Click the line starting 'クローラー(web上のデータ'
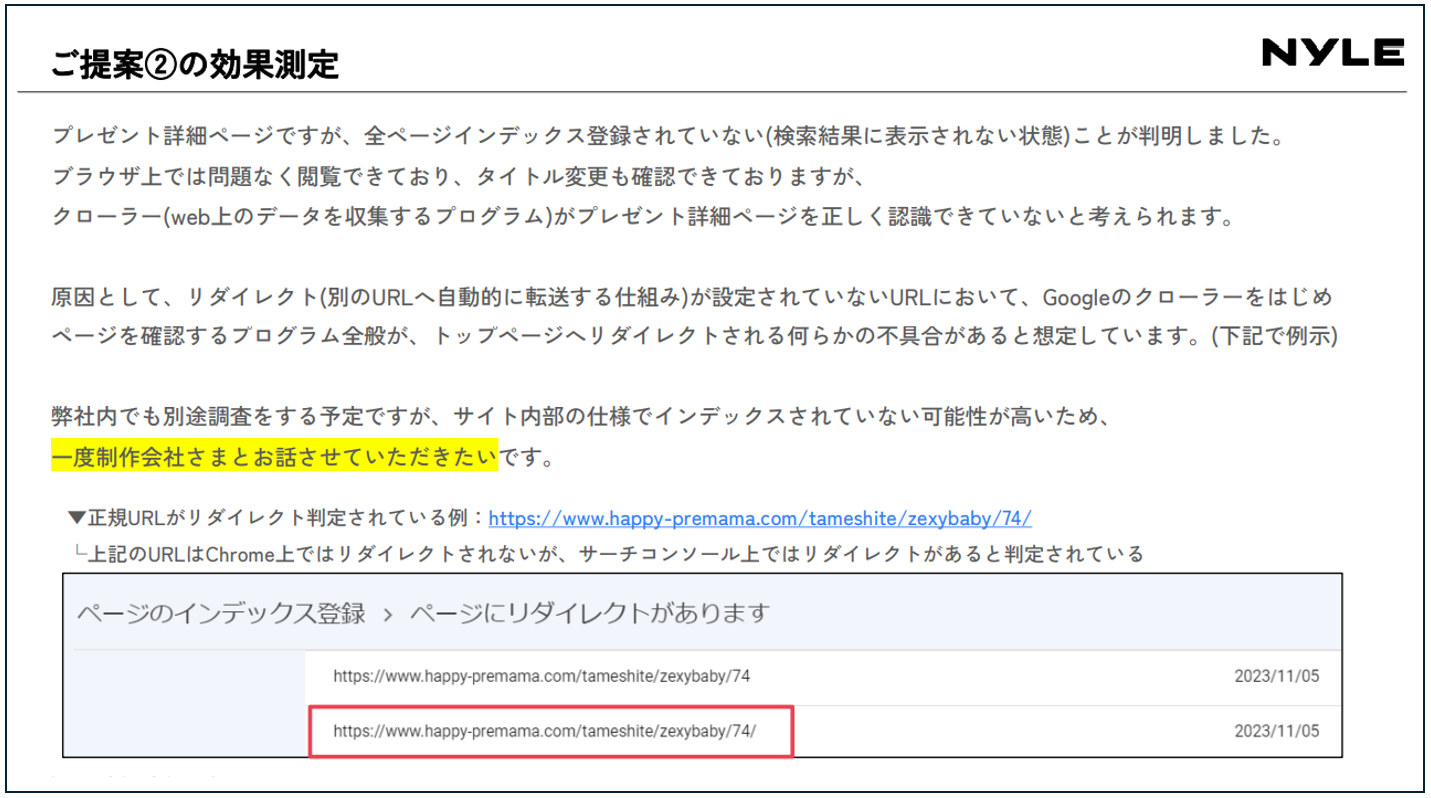The image size is (1431, 798). click(644, 216)
